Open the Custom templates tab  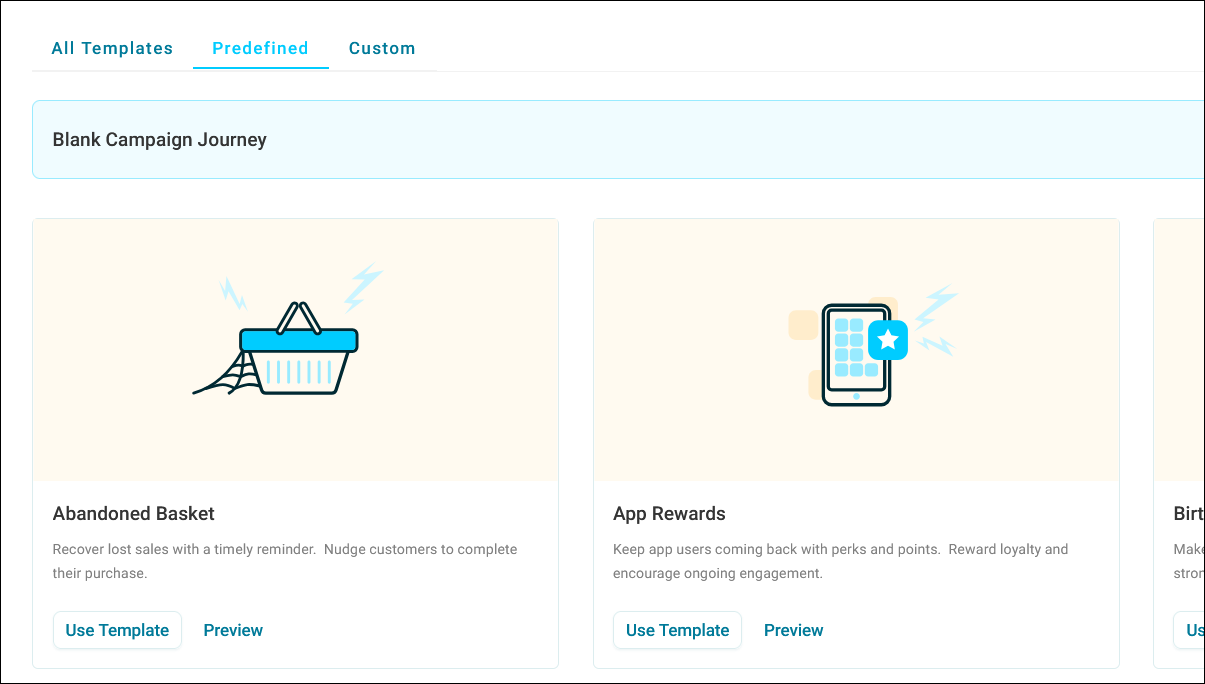pos(382,48)
